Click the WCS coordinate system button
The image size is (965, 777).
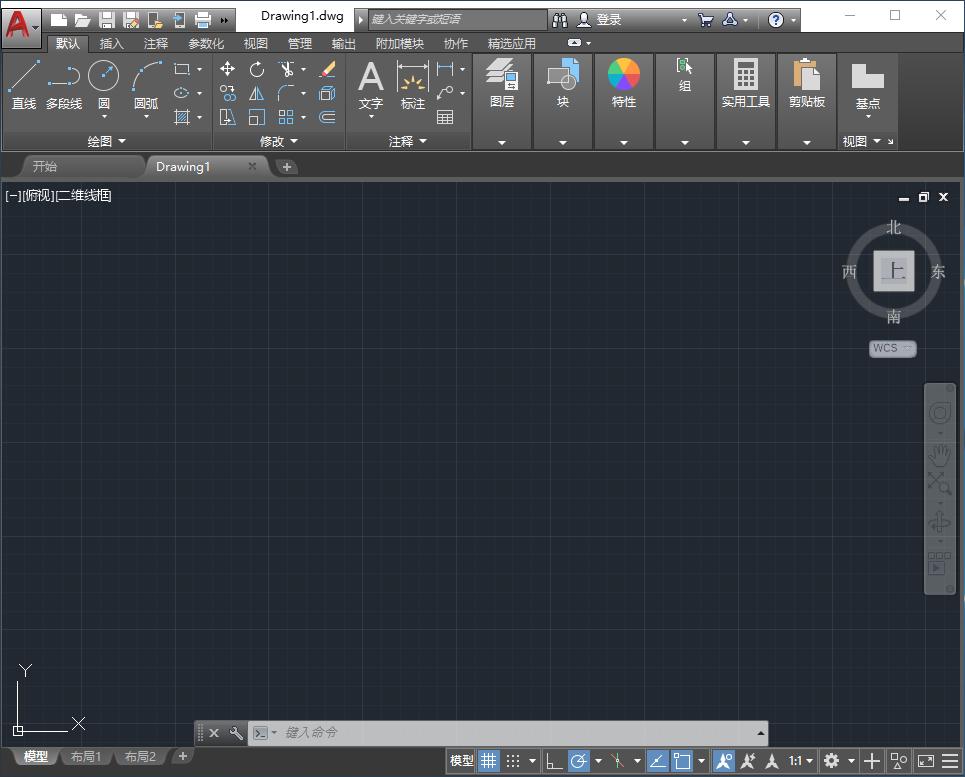pyautogui.click(x=892, y=348)
